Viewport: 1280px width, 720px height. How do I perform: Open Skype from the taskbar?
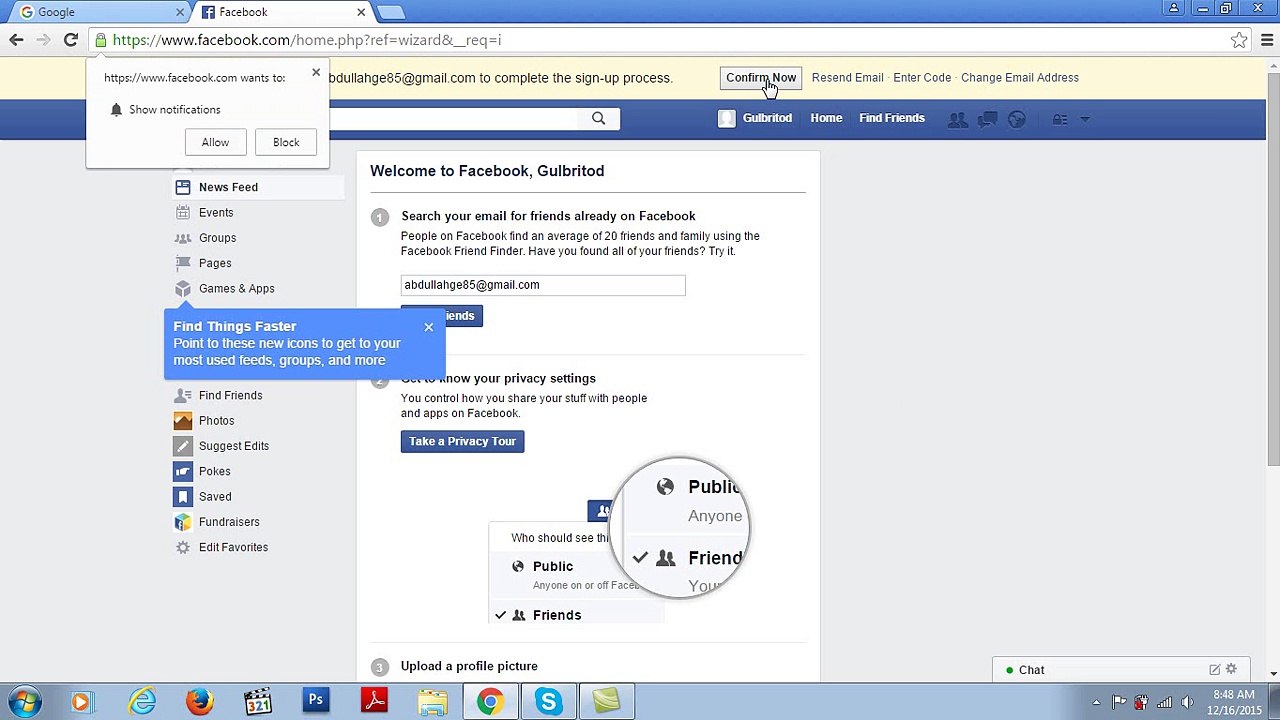pyautogui.click(x=548, y=701)
